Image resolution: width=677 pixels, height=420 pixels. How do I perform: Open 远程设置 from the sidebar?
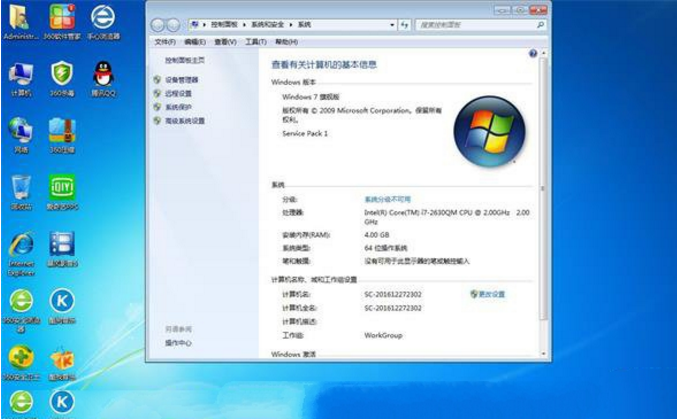[x=178, y=93]
